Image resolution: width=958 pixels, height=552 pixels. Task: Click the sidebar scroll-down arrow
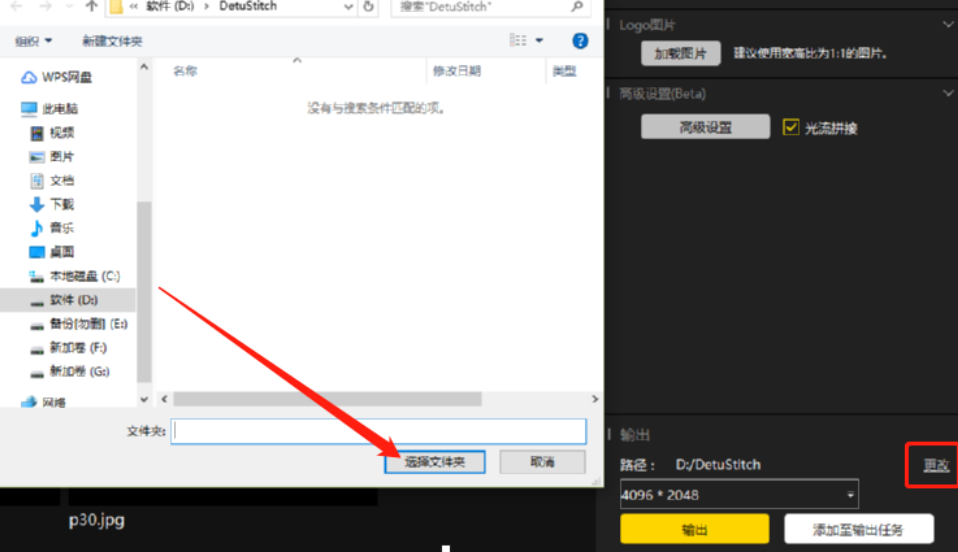144,400
